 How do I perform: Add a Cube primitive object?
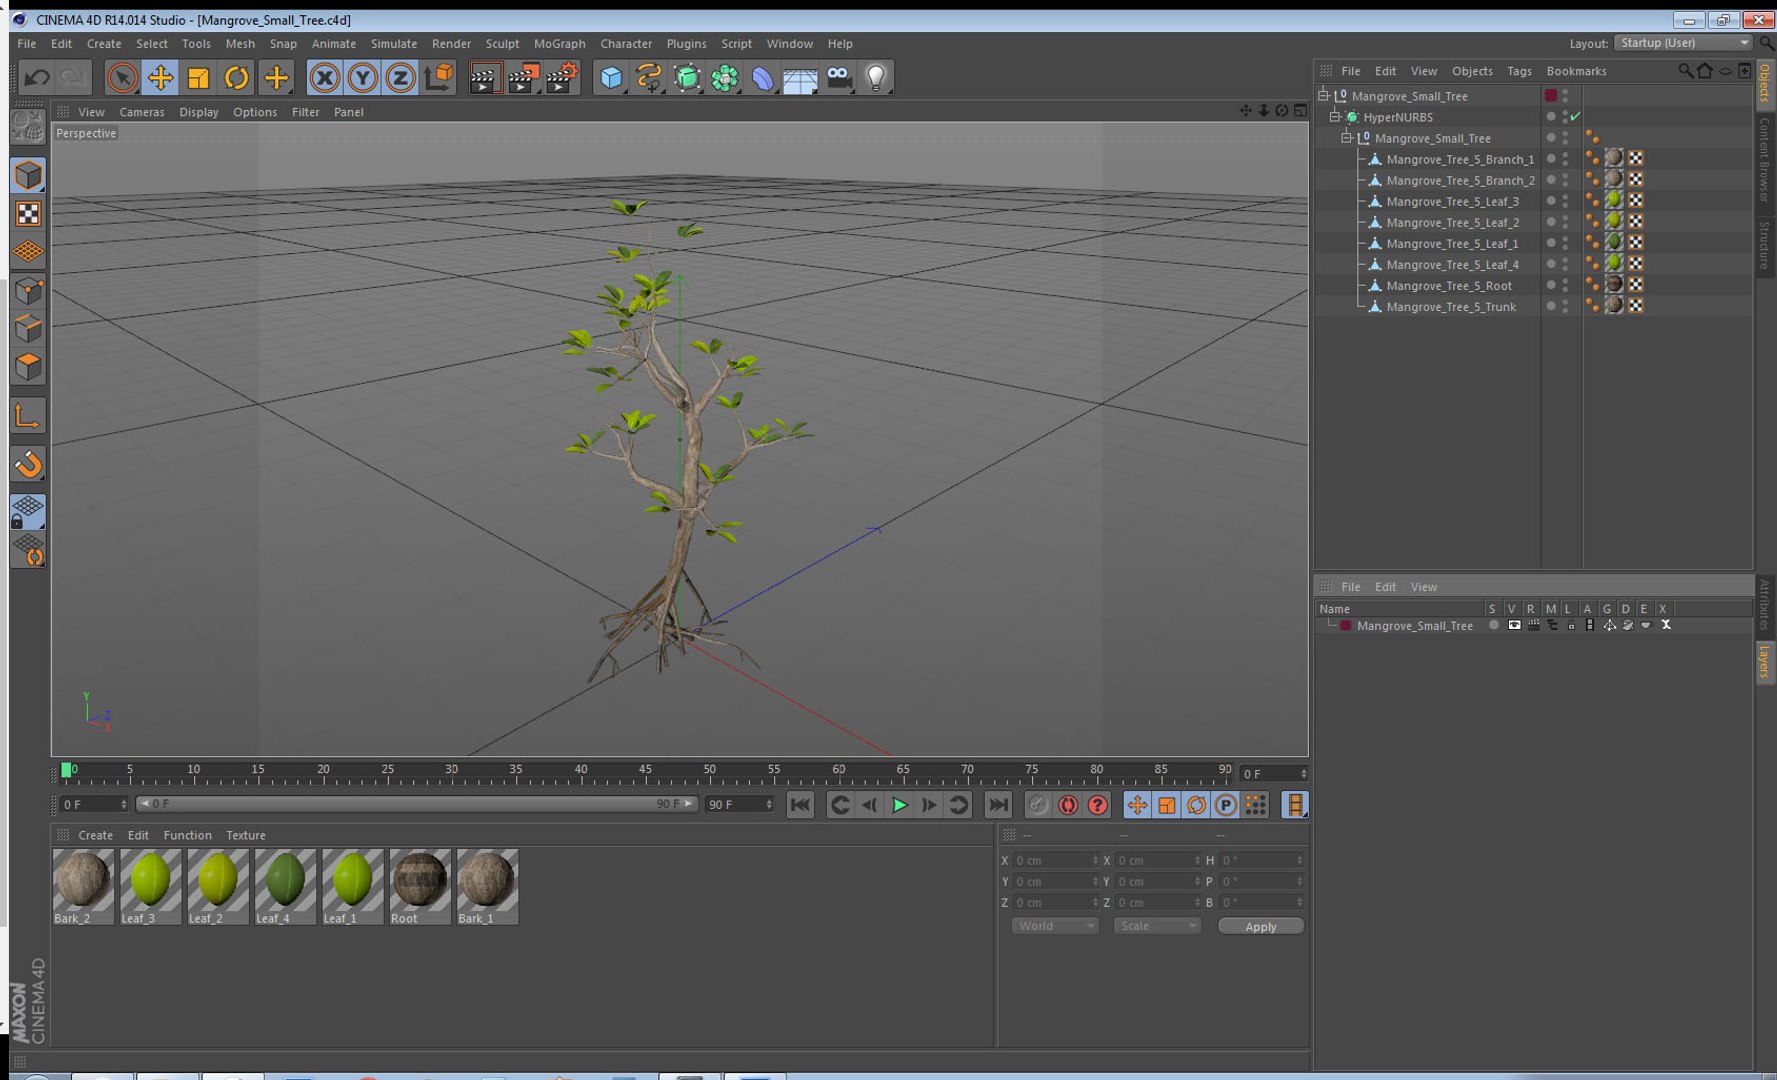coord(611,78)
